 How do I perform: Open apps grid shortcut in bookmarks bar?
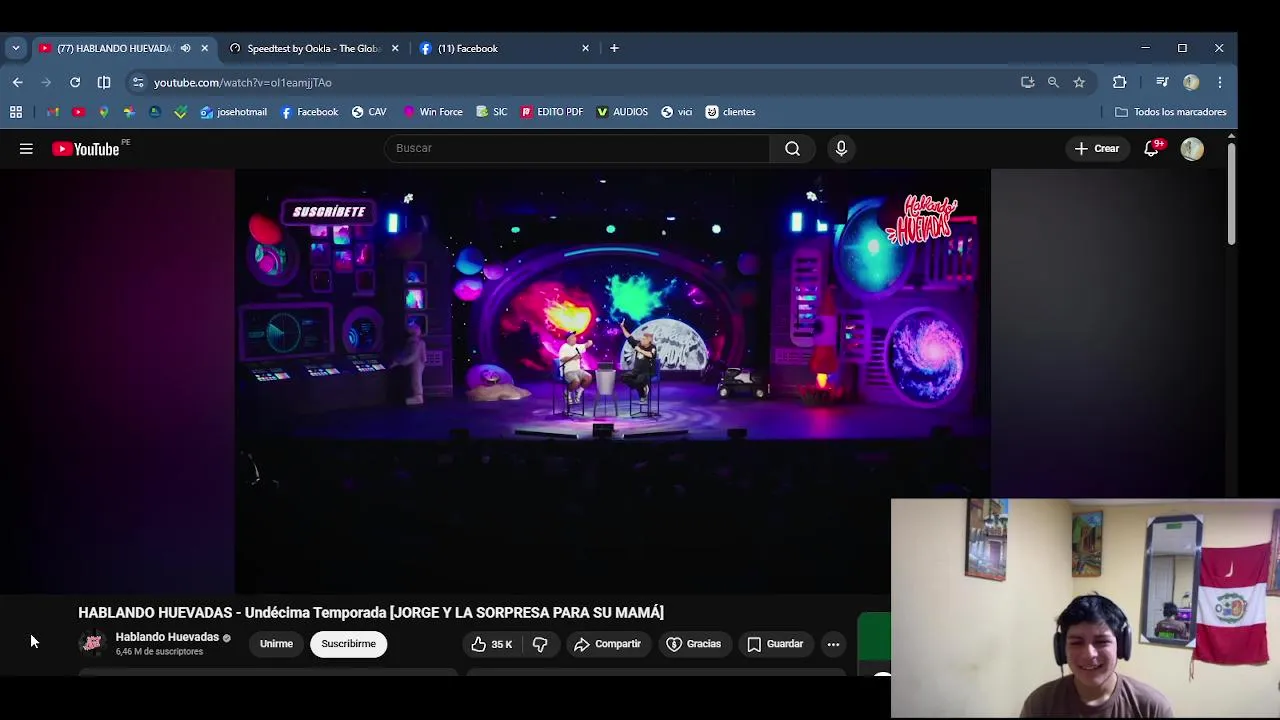point(16,112)
